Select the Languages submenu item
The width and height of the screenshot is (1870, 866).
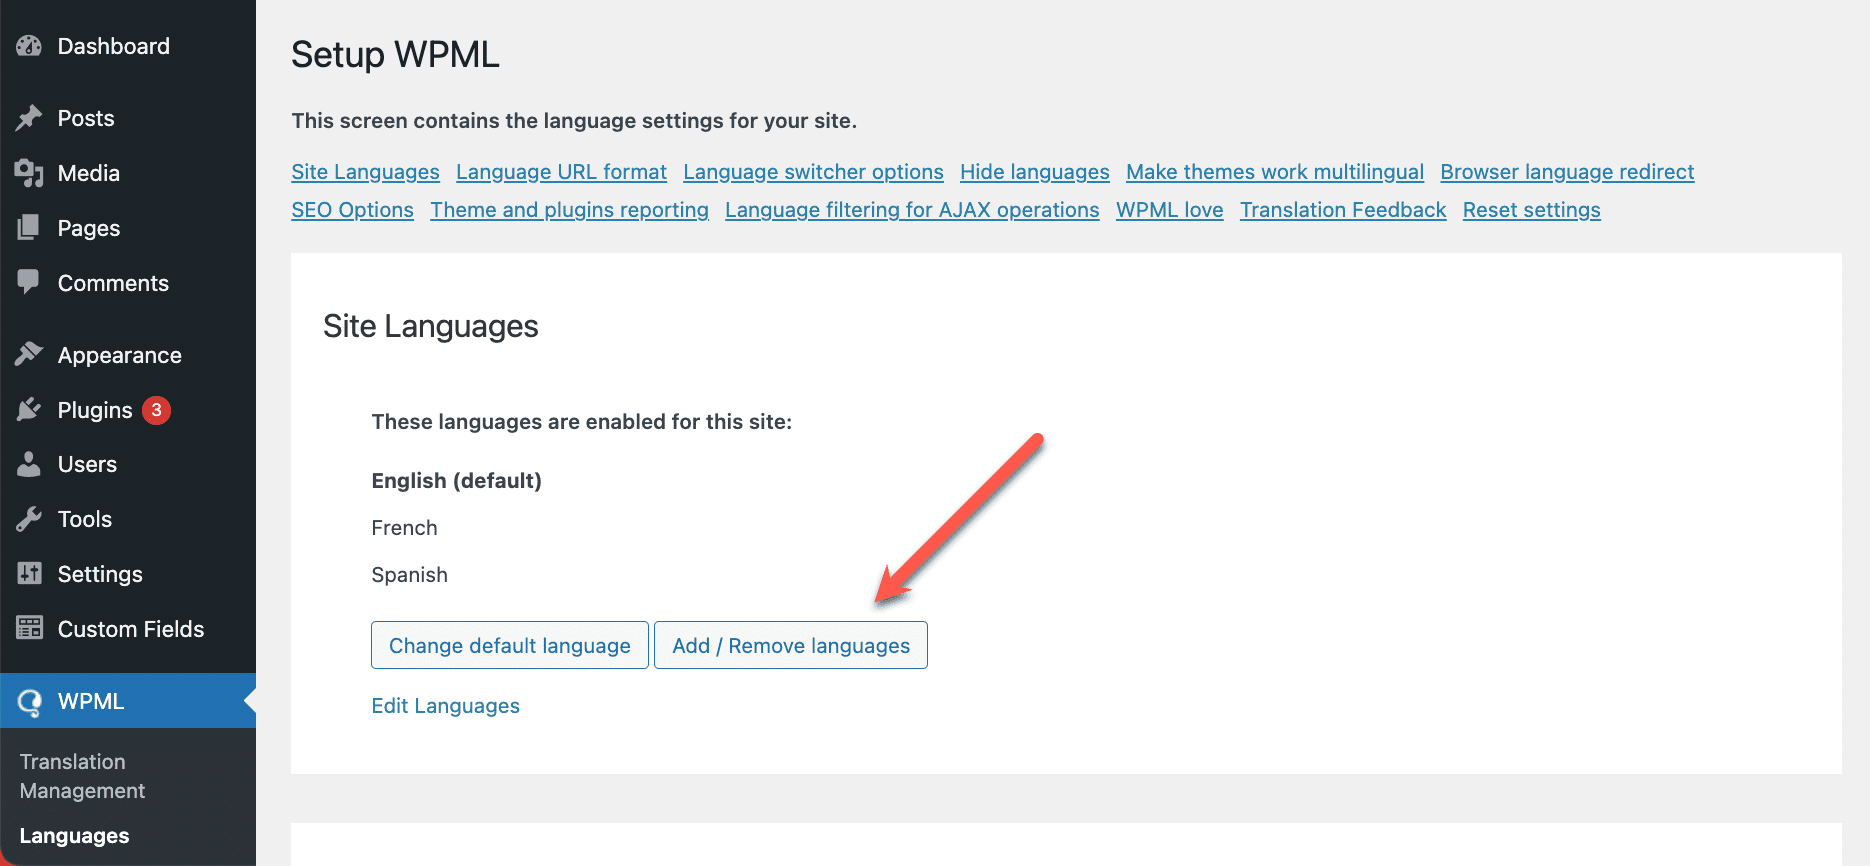[x=74, y=836]
